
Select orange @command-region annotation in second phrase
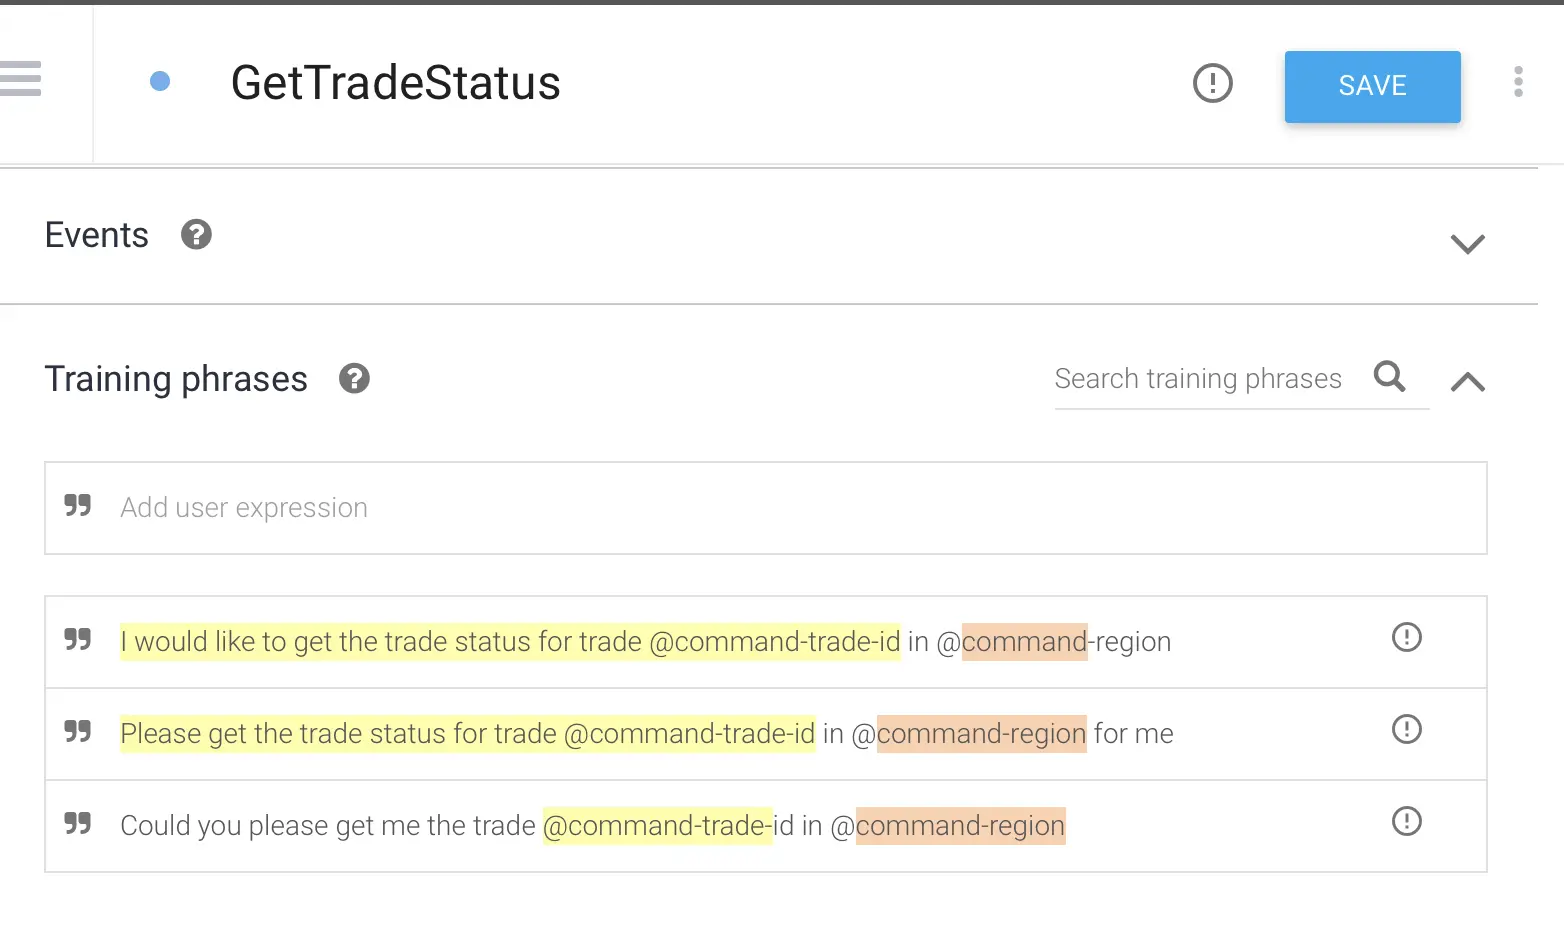[x=981, y=734]
